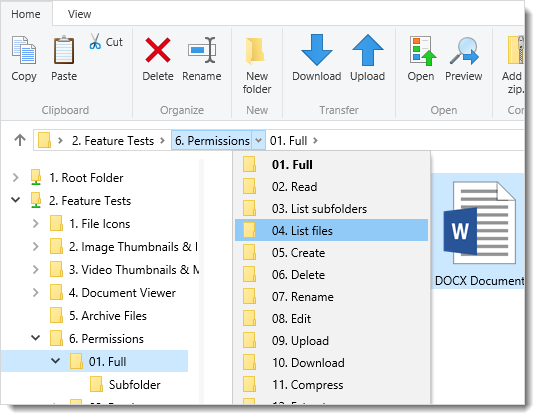Choose '01. Full' in dropdown list

331,165
